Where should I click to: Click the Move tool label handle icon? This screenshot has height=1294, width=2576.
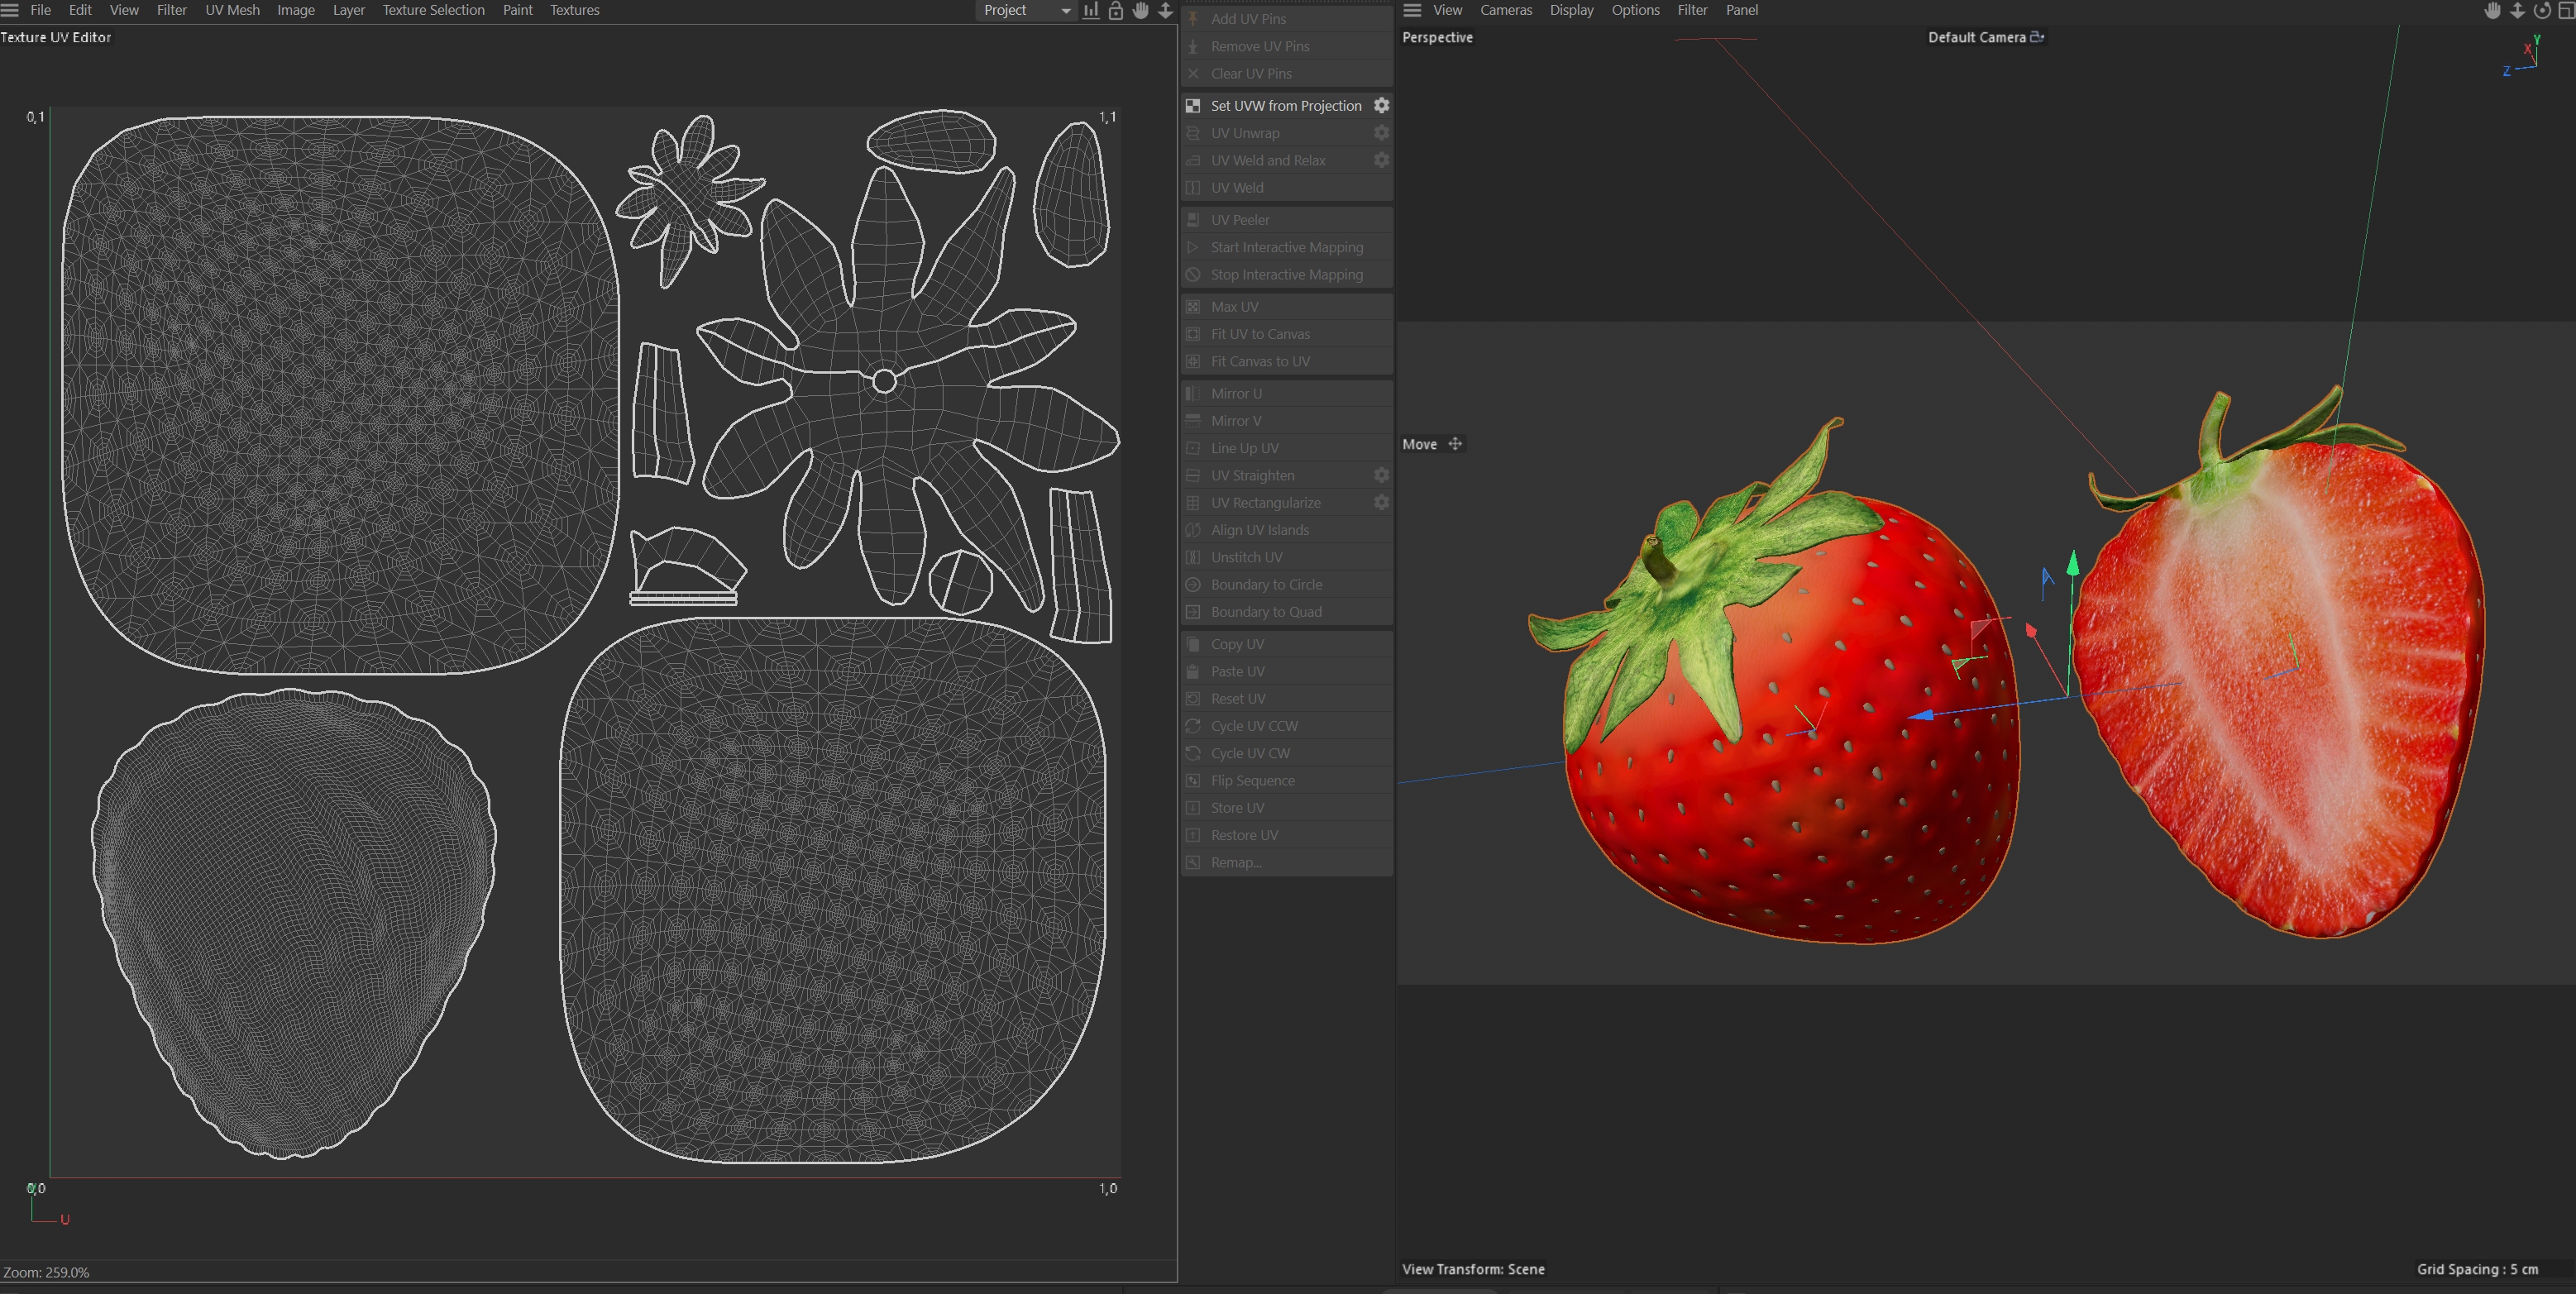(1455, 444)
